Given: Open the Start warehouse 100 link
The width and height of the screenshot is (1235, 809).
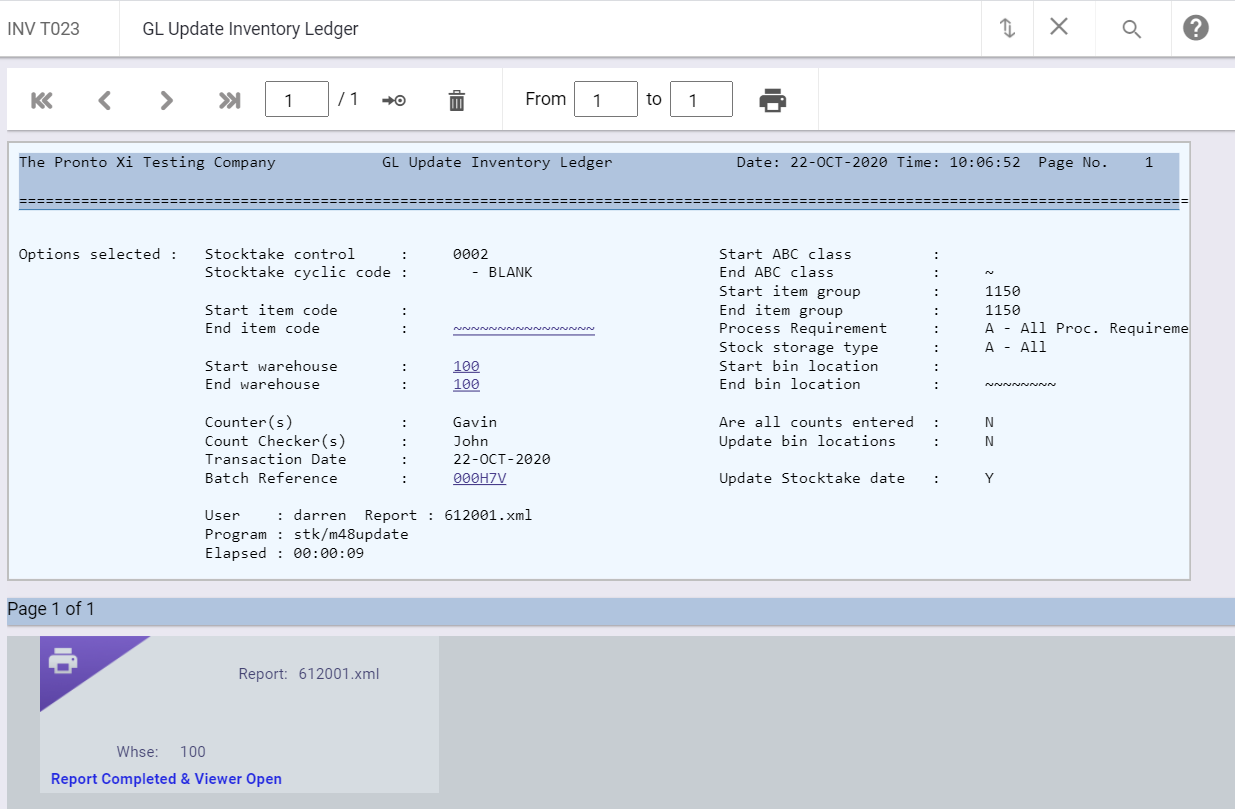Looking at the screenshot, I should point(466,366).
